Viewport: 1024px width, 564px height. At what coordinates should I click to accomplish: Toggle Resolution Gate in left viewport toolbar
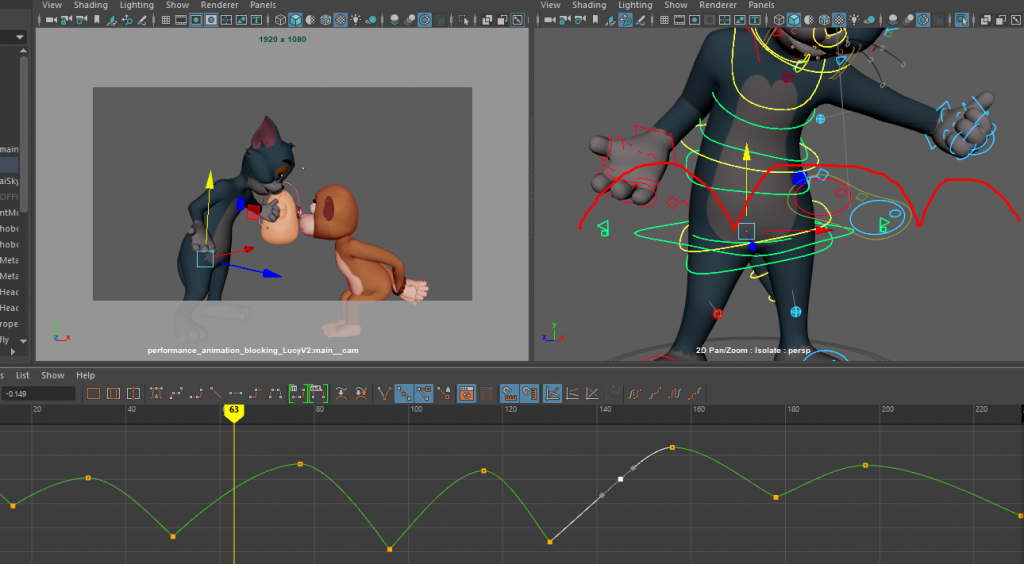196,20
